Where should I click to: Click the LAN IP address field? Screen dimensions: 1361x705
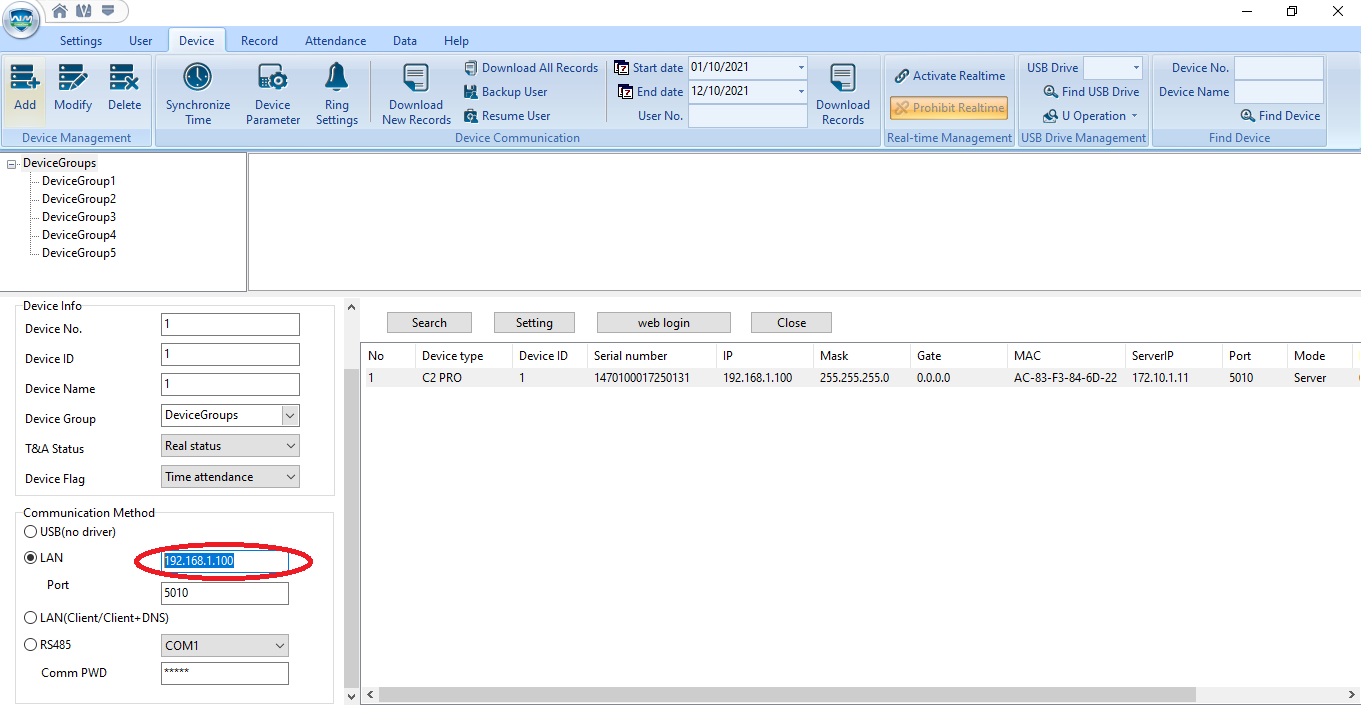[225, 561]
